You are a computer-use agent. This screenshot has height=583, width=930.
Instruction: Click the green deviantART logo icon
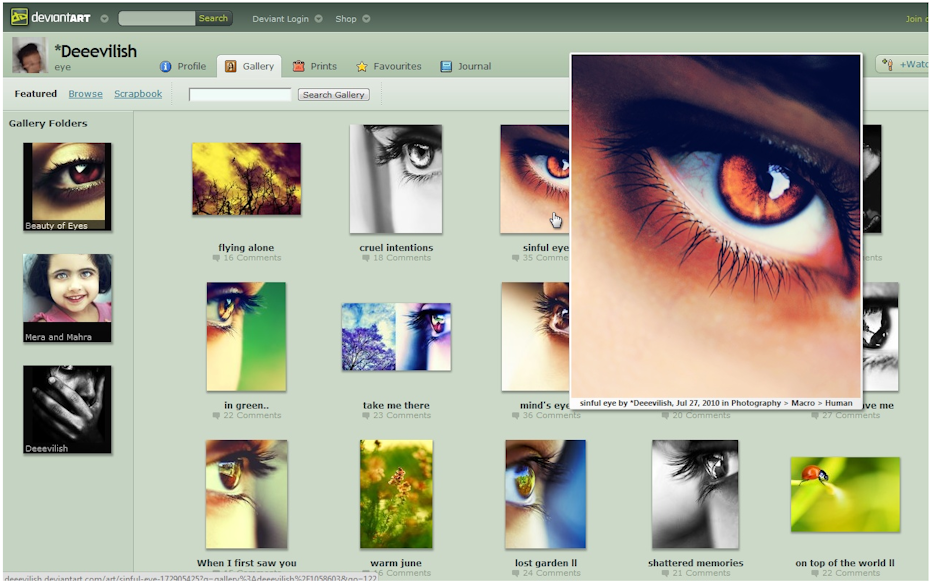point(19,17)
